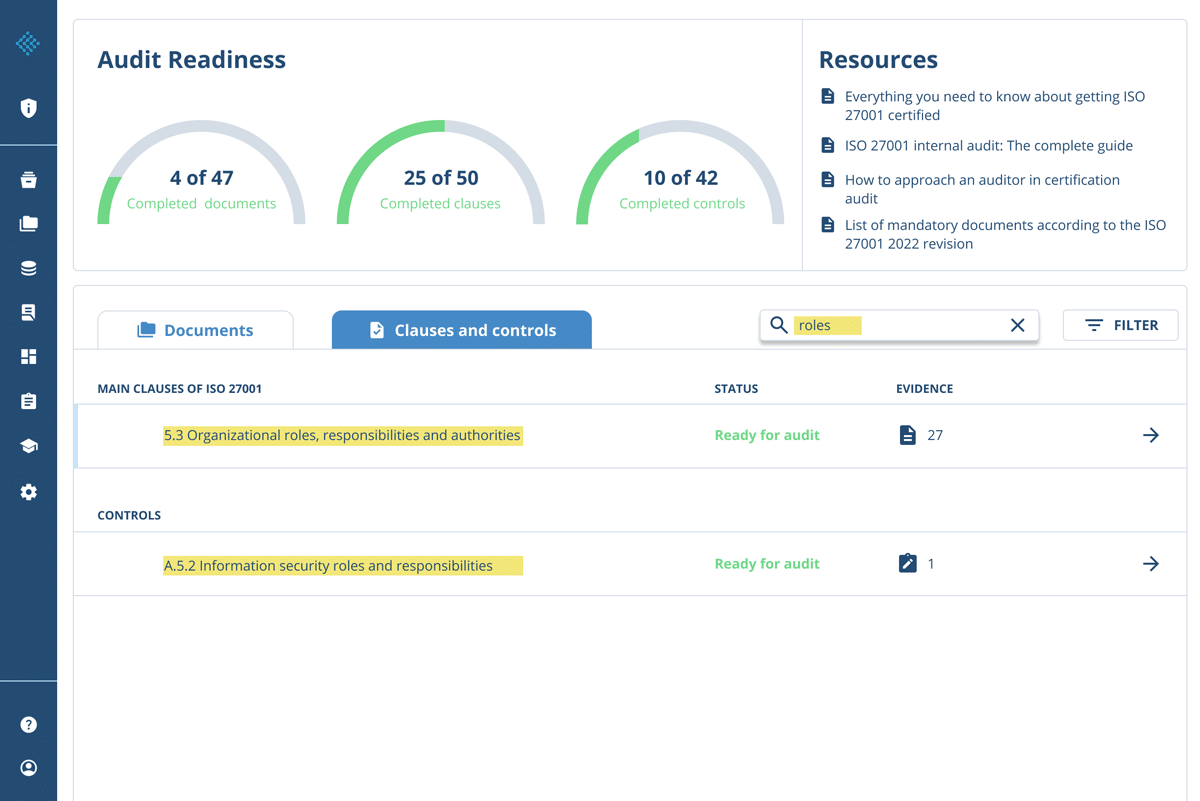Screen dimensions: 1200x801
Task: Open control A.5.2 using its arrow
Action: pyautogui.click(x=1151, y=564)
